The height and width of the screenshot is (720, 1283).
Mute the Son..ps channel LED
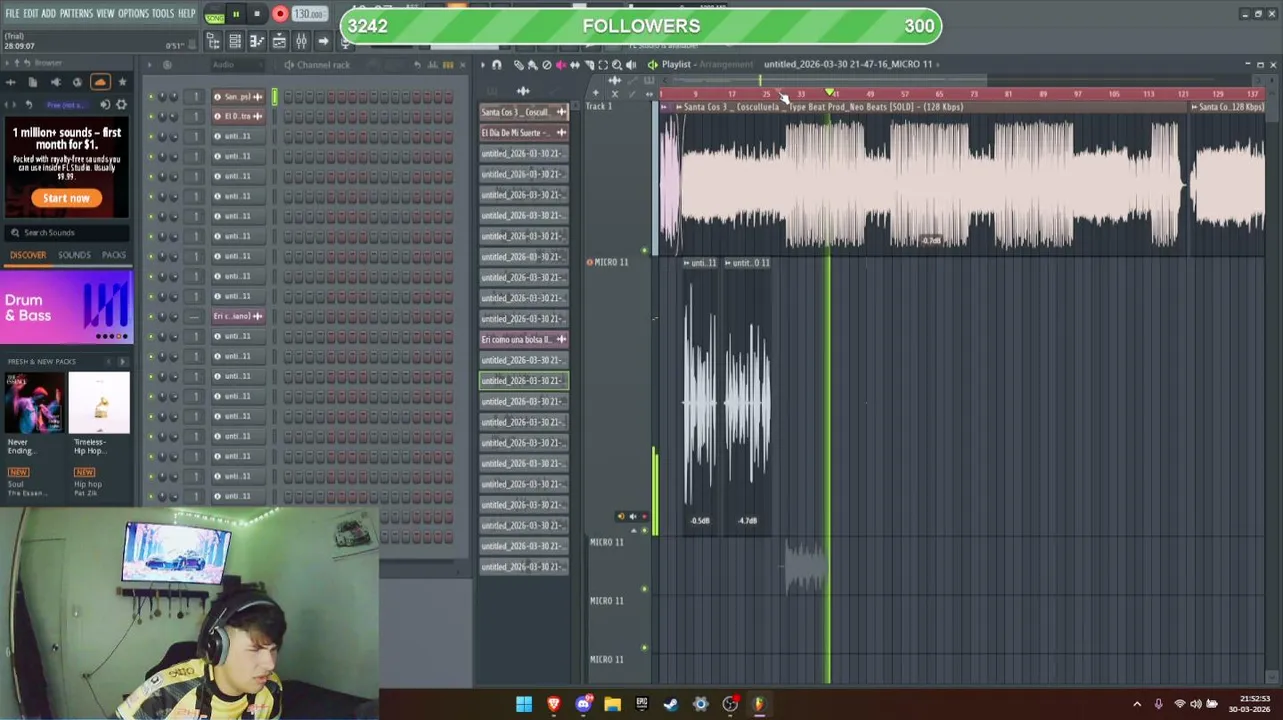coord(151,97)
